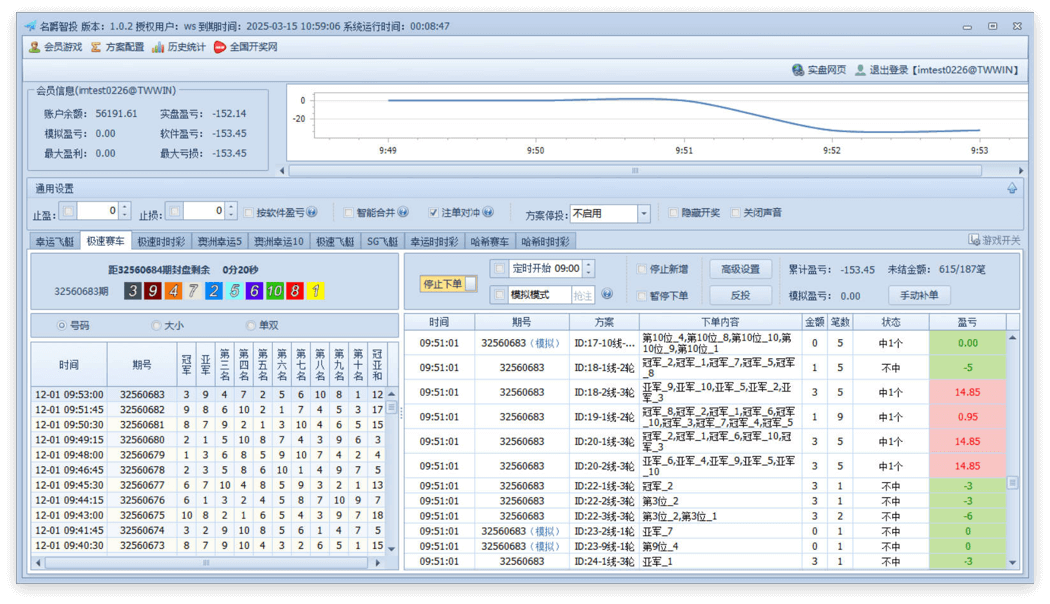Open the 方案停投 dropdown
Screen dimensions: 1050x604
[x=643, y=214]
